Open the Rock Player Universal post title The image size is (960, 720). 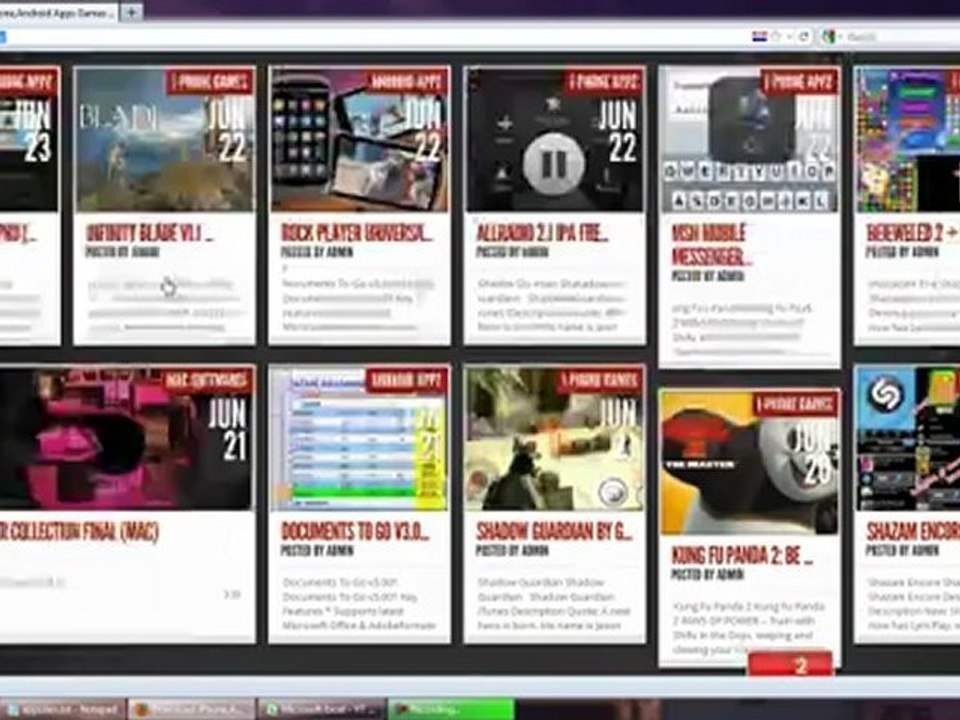356,233
